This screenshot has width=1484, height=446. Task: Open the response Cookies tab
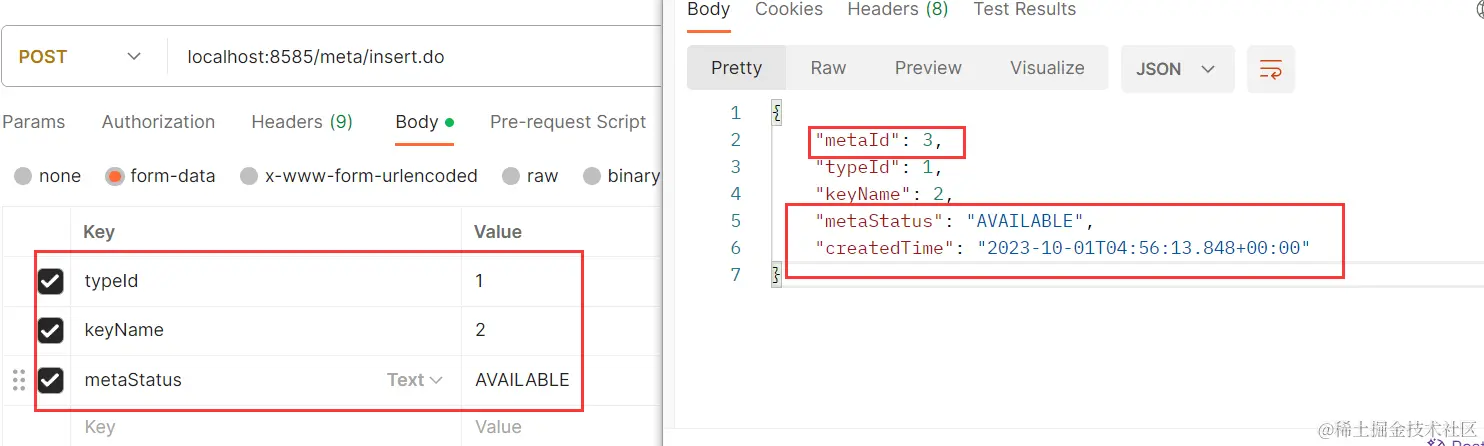(789, 10)
